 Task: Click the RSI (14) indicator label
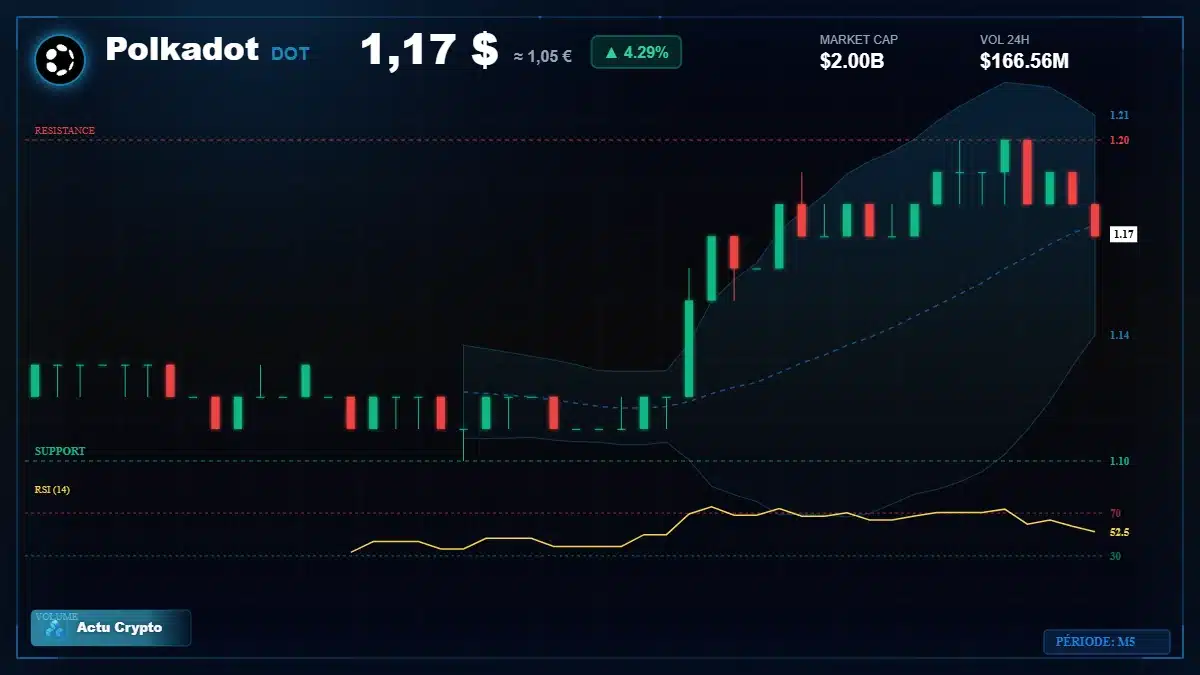point(52,490)
